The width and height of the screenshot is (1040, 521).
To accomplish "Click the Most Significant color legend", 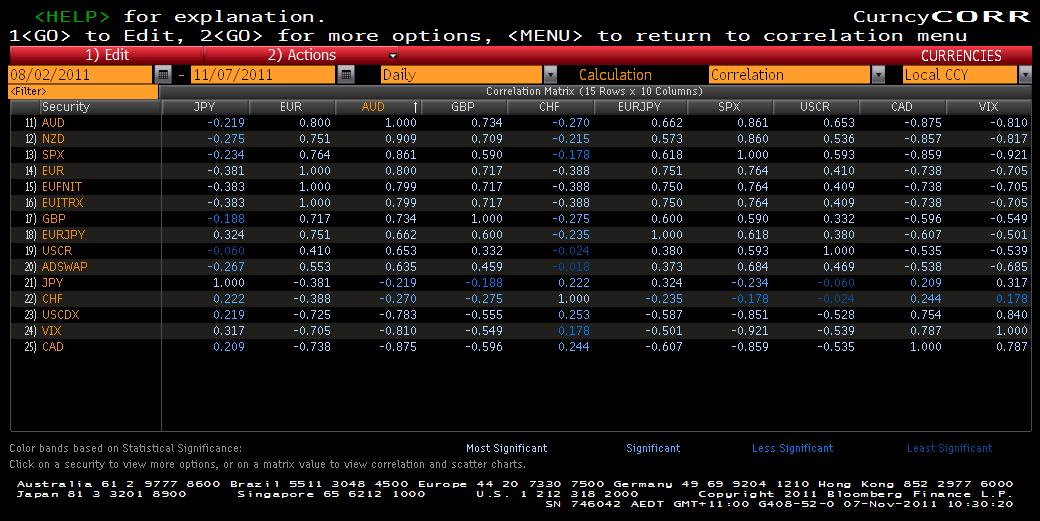I will (506, 448).
